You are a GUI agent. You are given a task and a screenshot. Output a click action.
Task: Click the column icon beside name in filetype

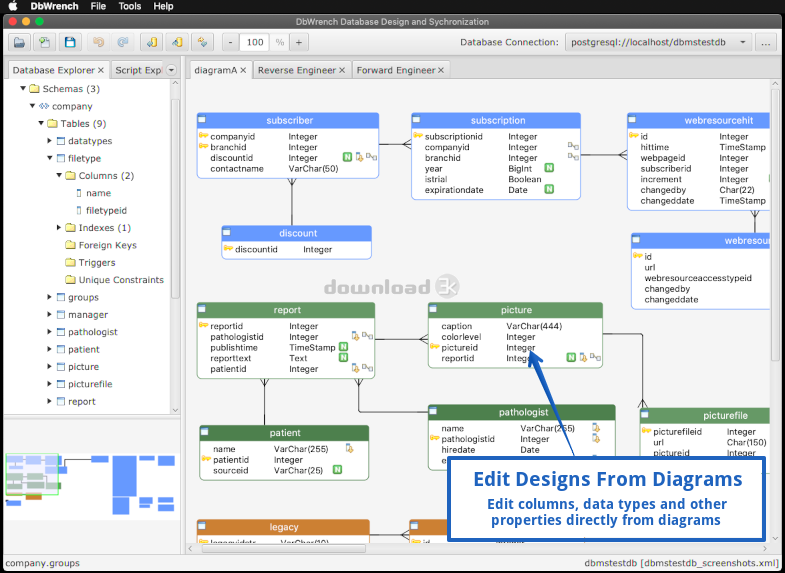[x=79, y=193]
